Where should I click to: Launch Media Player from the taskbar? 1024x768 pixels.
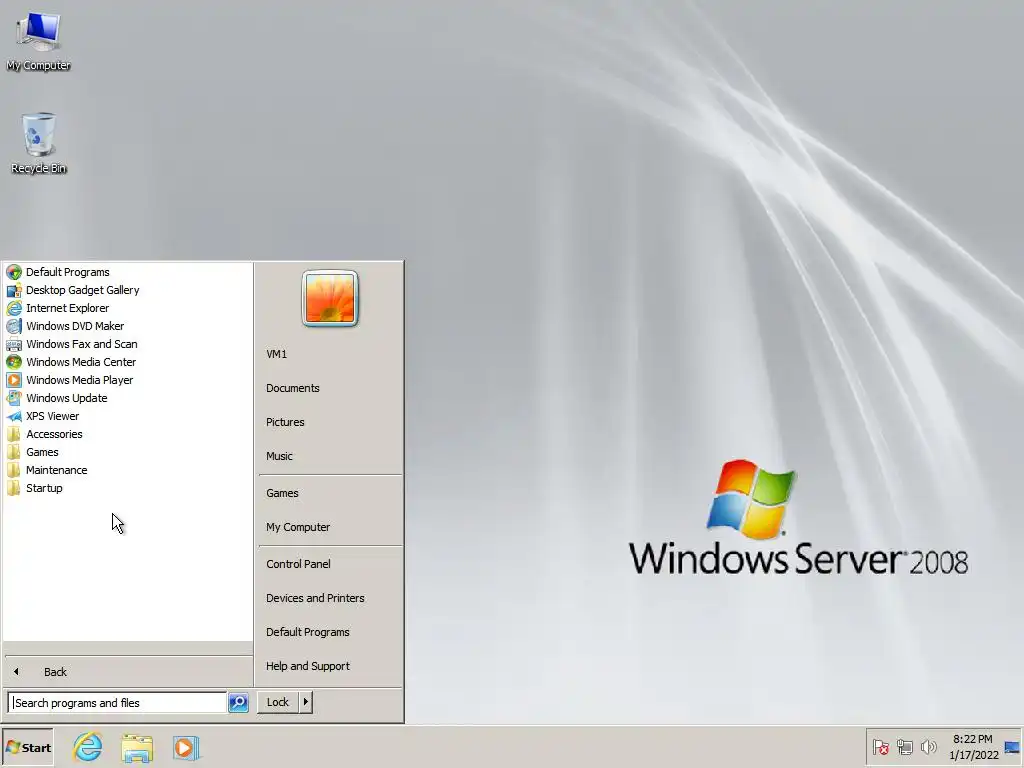pyautogui.click(x=185, y=747)
